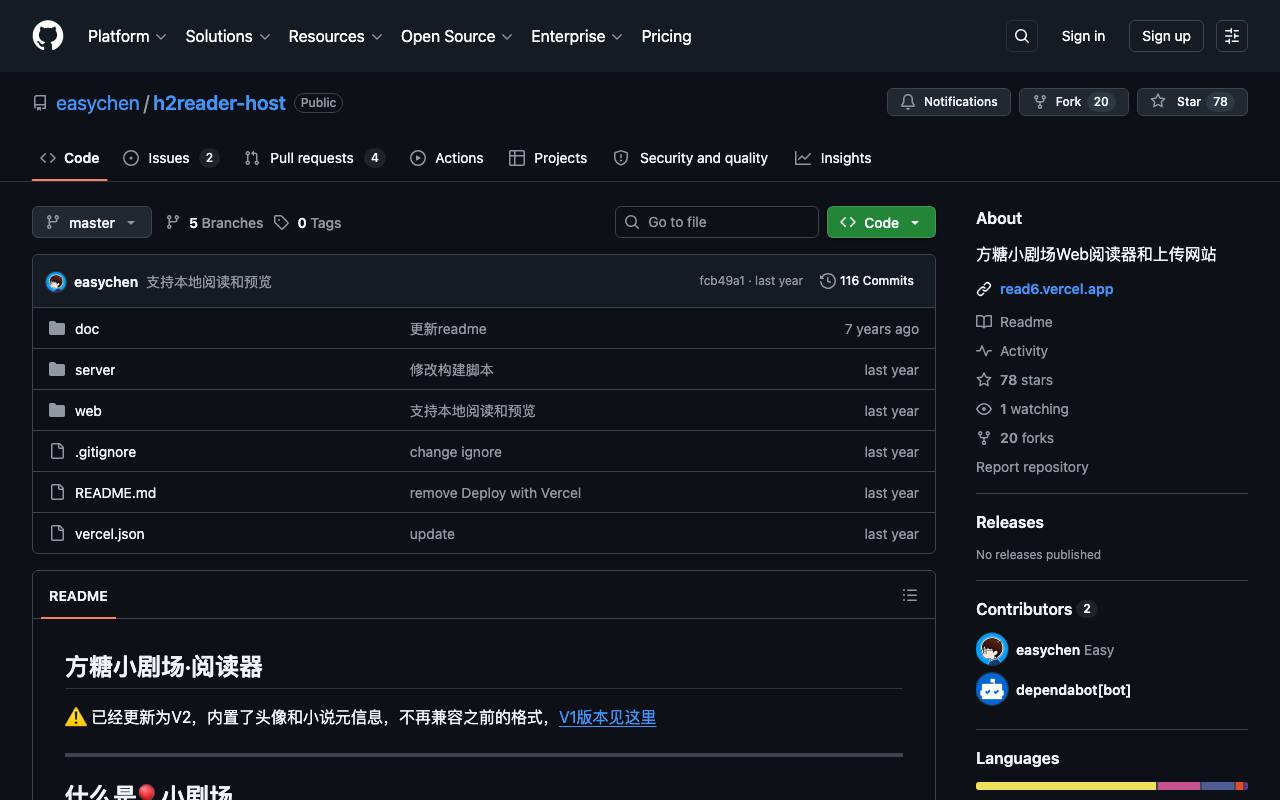Click the Notifications button
Screen dimensions: 1280x800
point(949,102)
